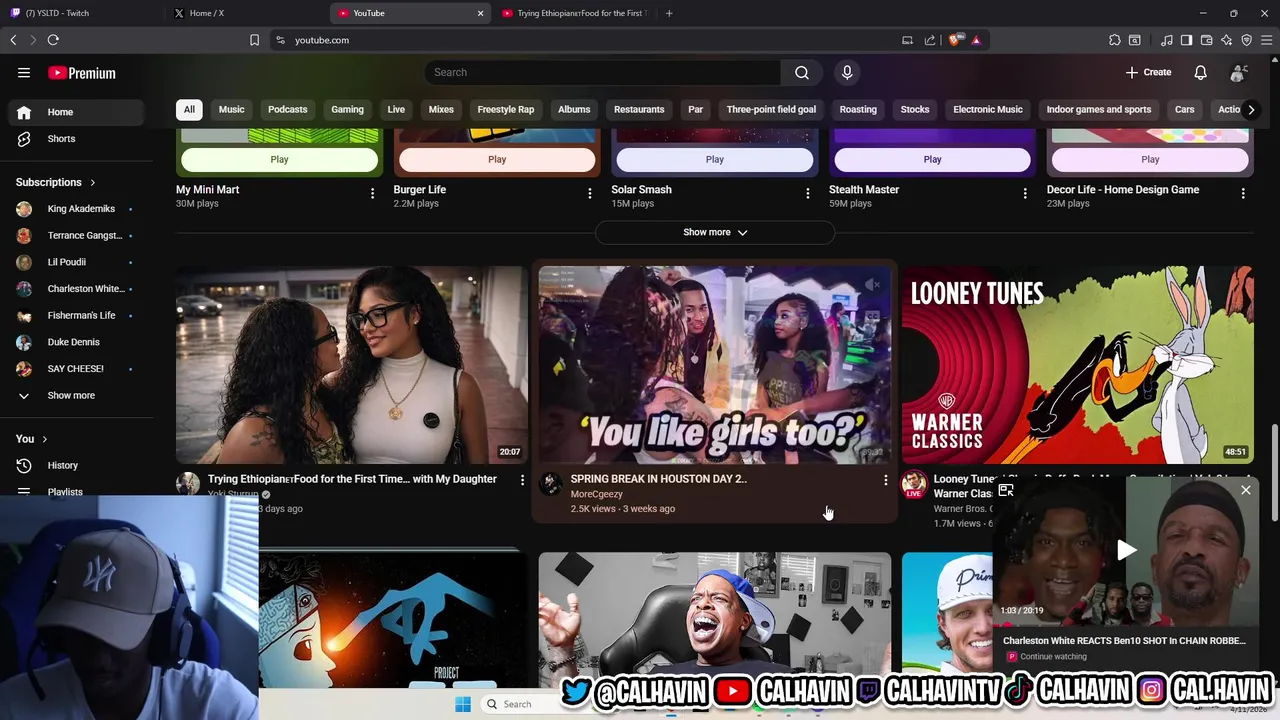
Task: Open Home in the sidebar
Action: pos(76,112)
